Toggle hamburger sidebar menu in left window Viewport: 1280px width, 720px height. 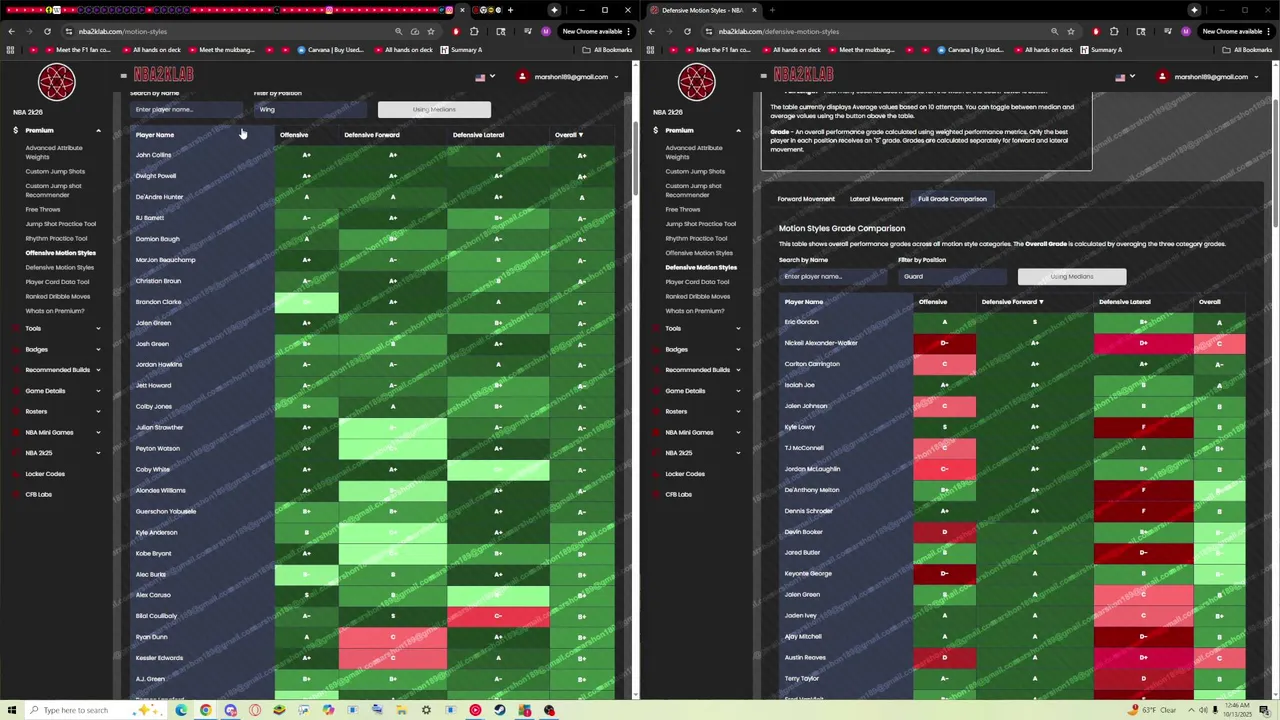pos(123,76)
